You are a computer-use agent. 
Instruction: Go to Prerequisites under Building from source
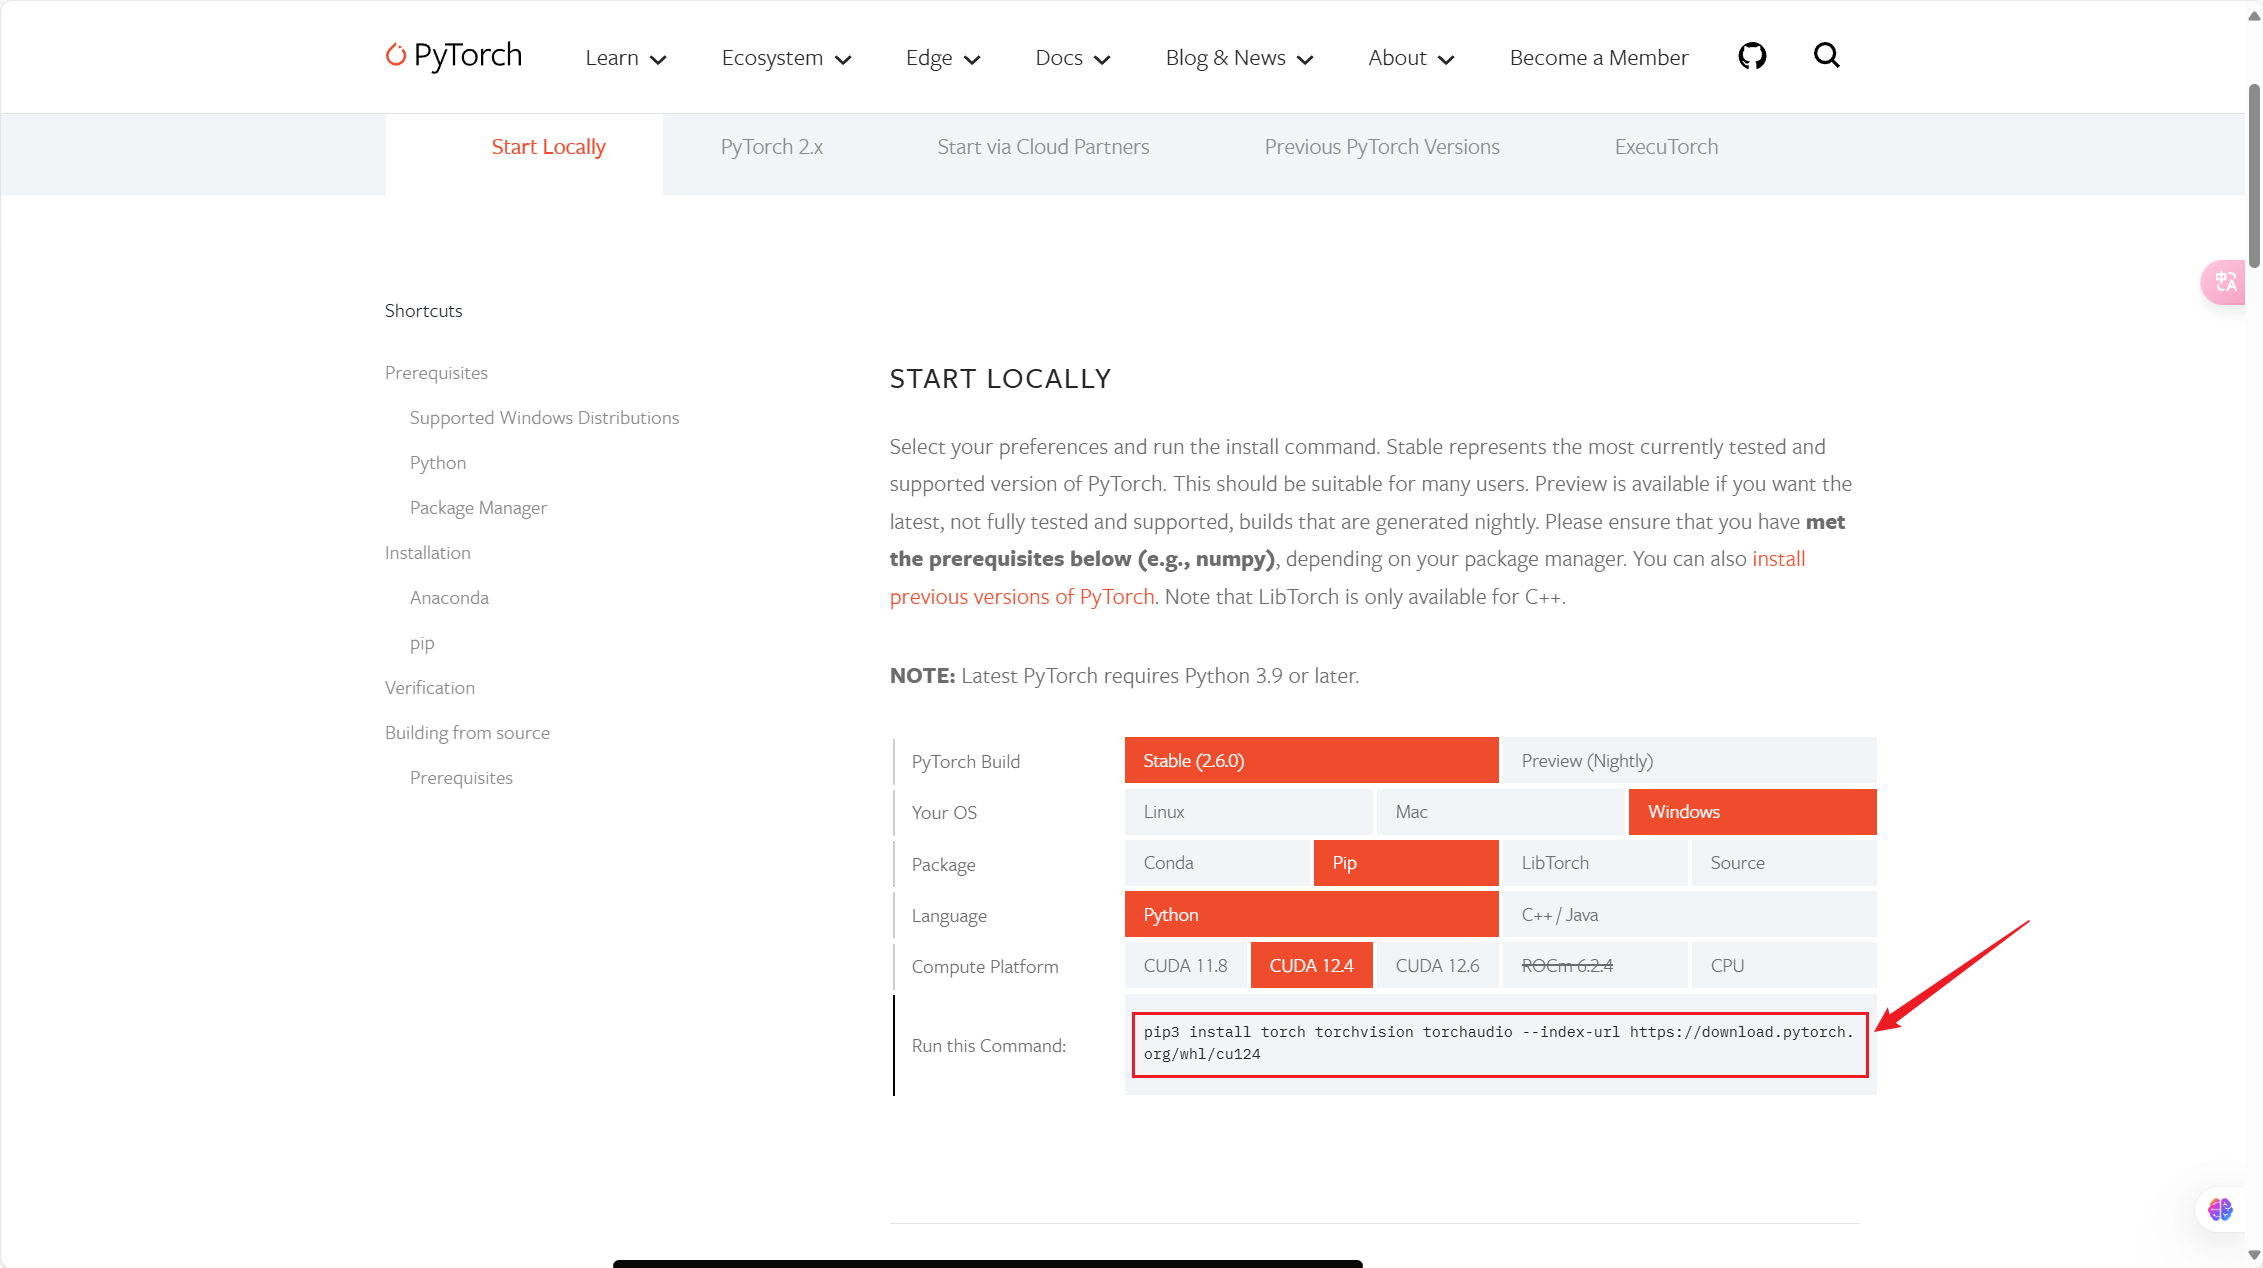tap(461, 778)
